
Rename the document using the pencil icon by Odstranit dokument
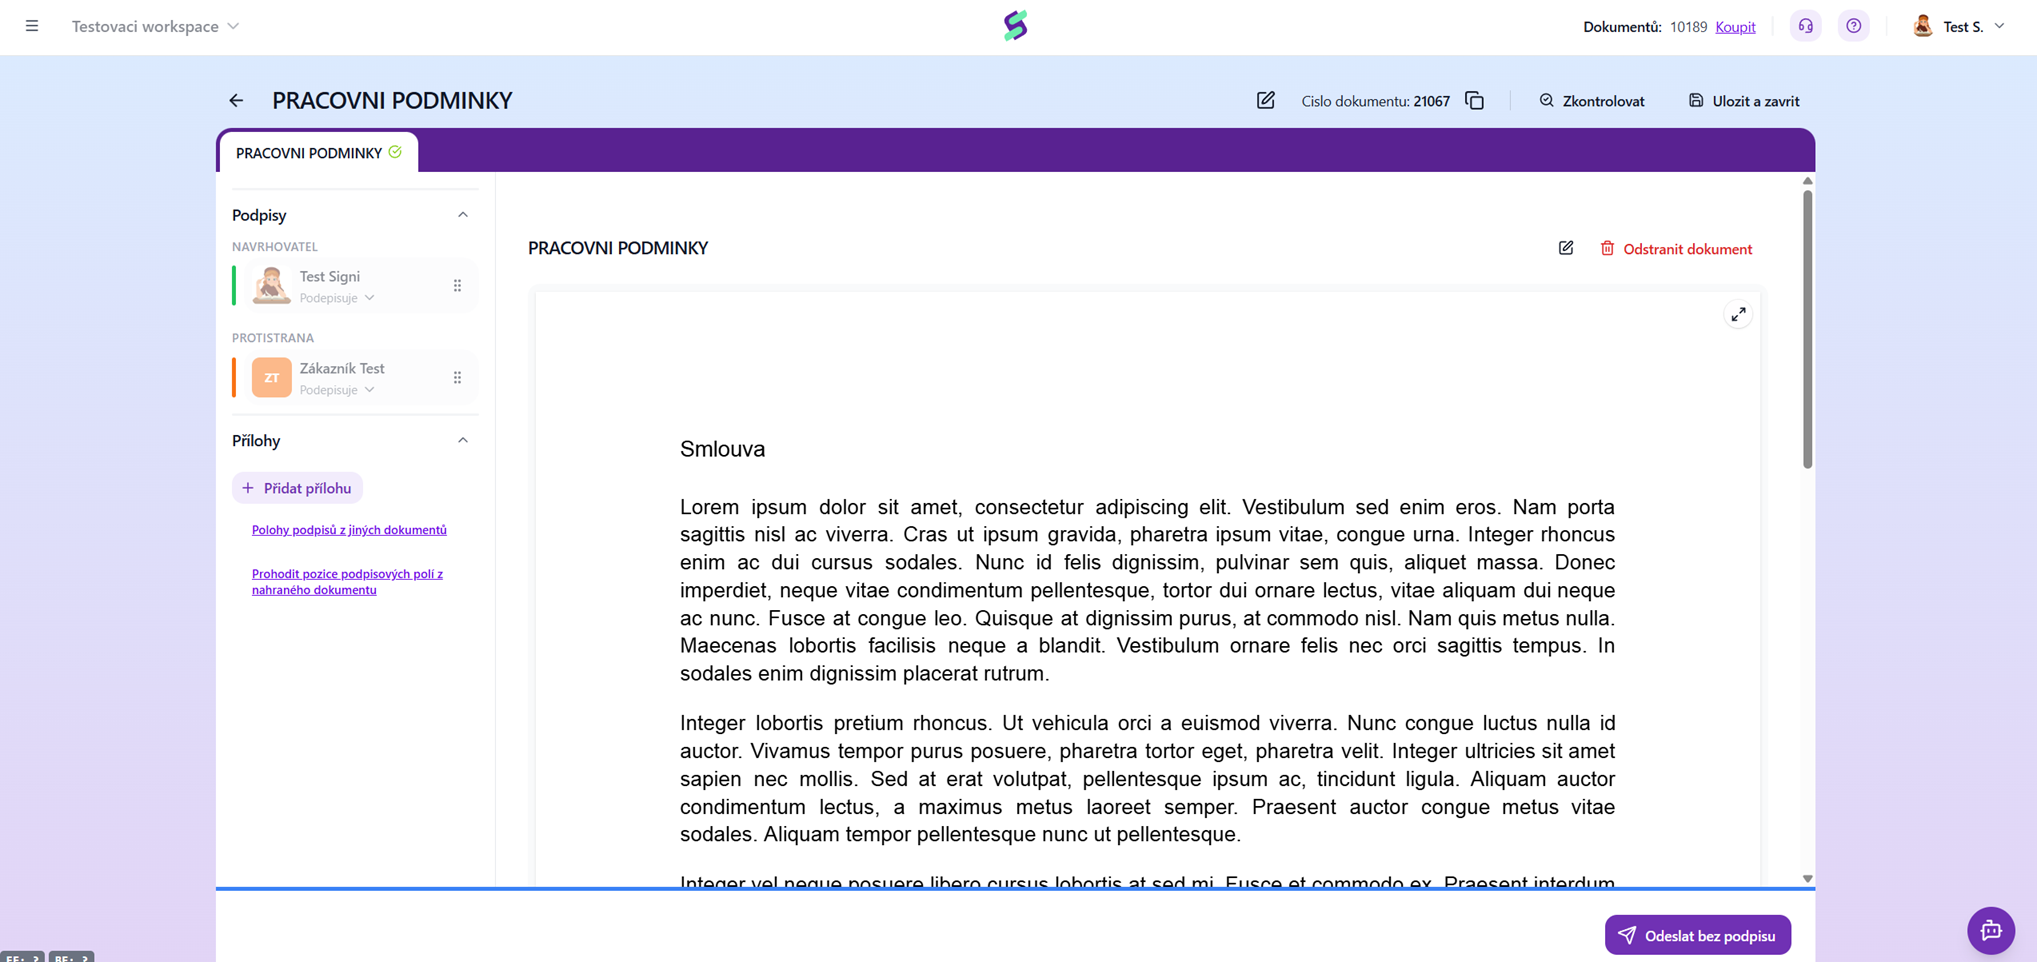[x=1566, y=248]
